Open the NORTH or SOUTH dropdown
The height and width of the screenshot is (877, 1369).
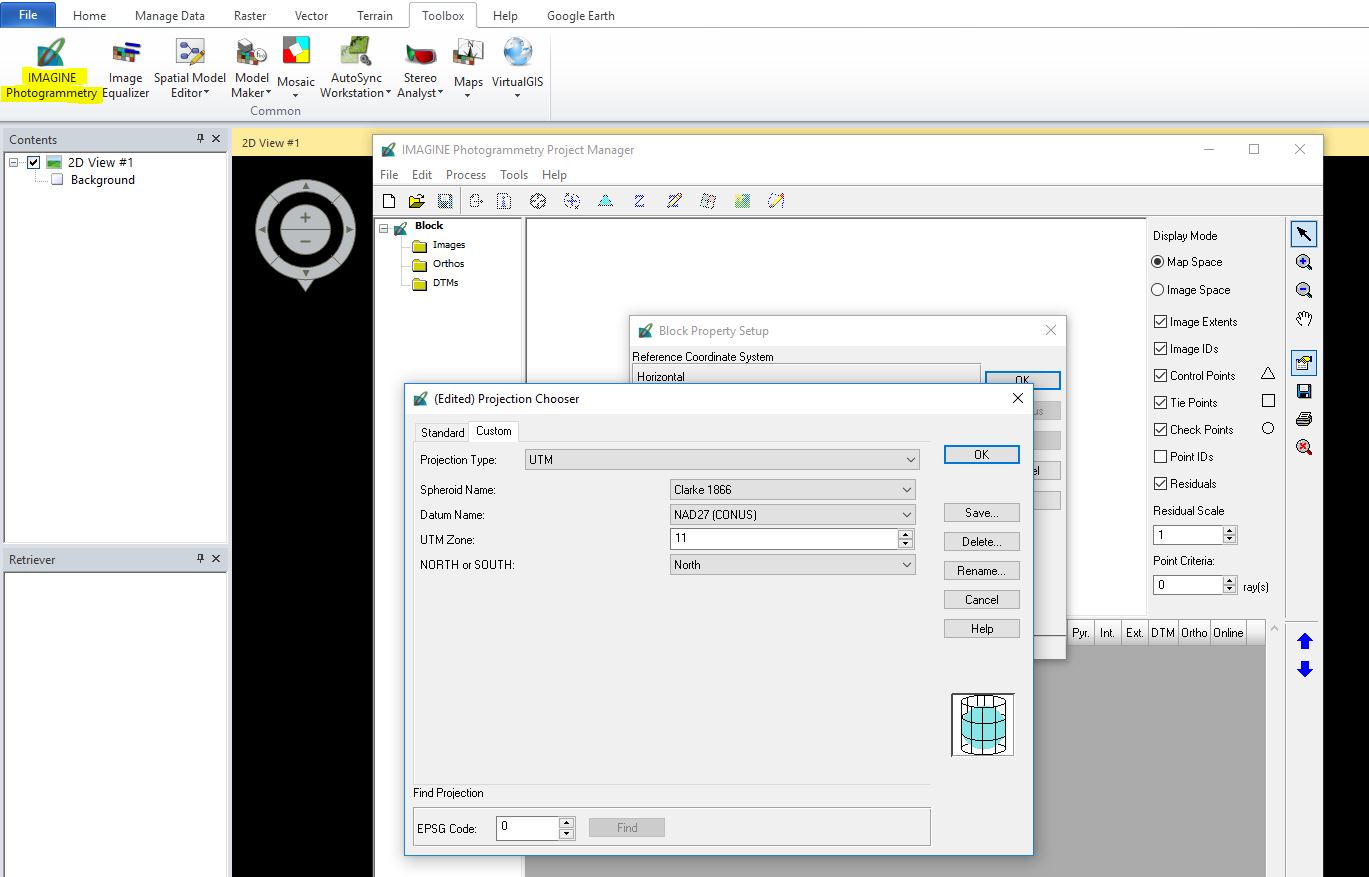pyautogui.click(x=793, y=565)
